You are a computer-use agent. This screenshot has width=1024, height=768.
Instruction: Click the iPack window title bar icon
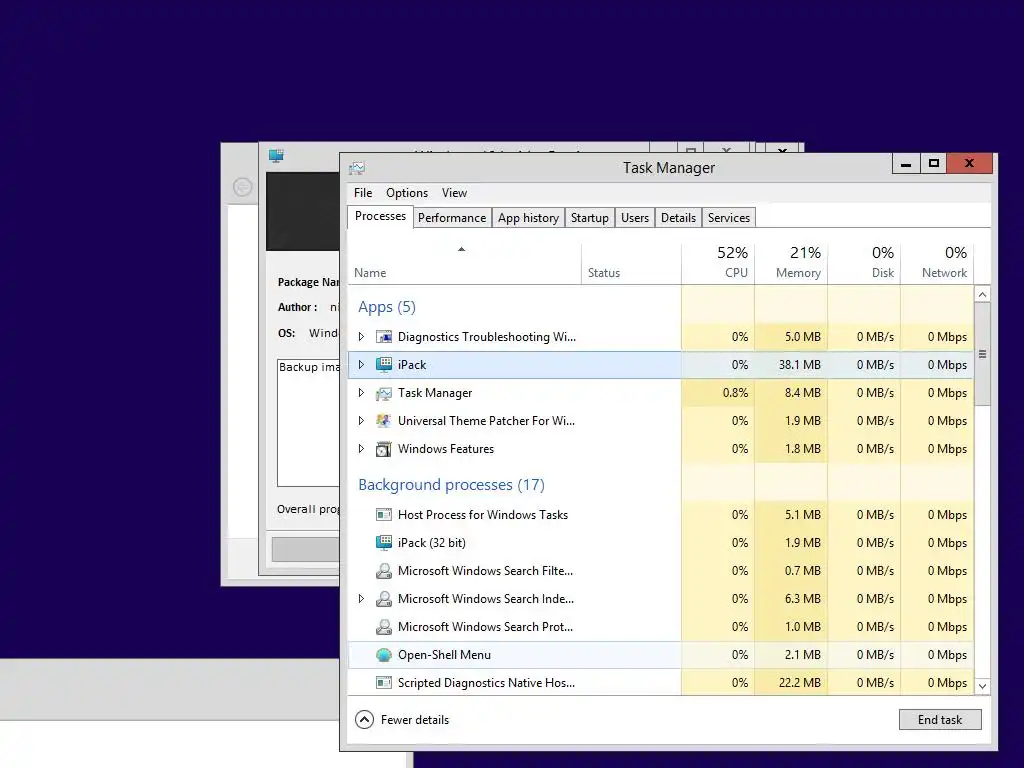[x=276, y=155]
